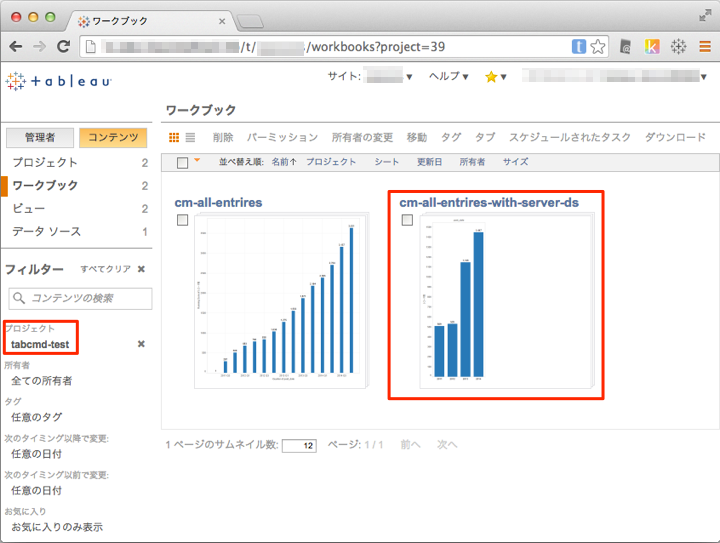
Task: Remove the tabcmd-test project filter
Action: pyautogui.click(x=141, y=344)
